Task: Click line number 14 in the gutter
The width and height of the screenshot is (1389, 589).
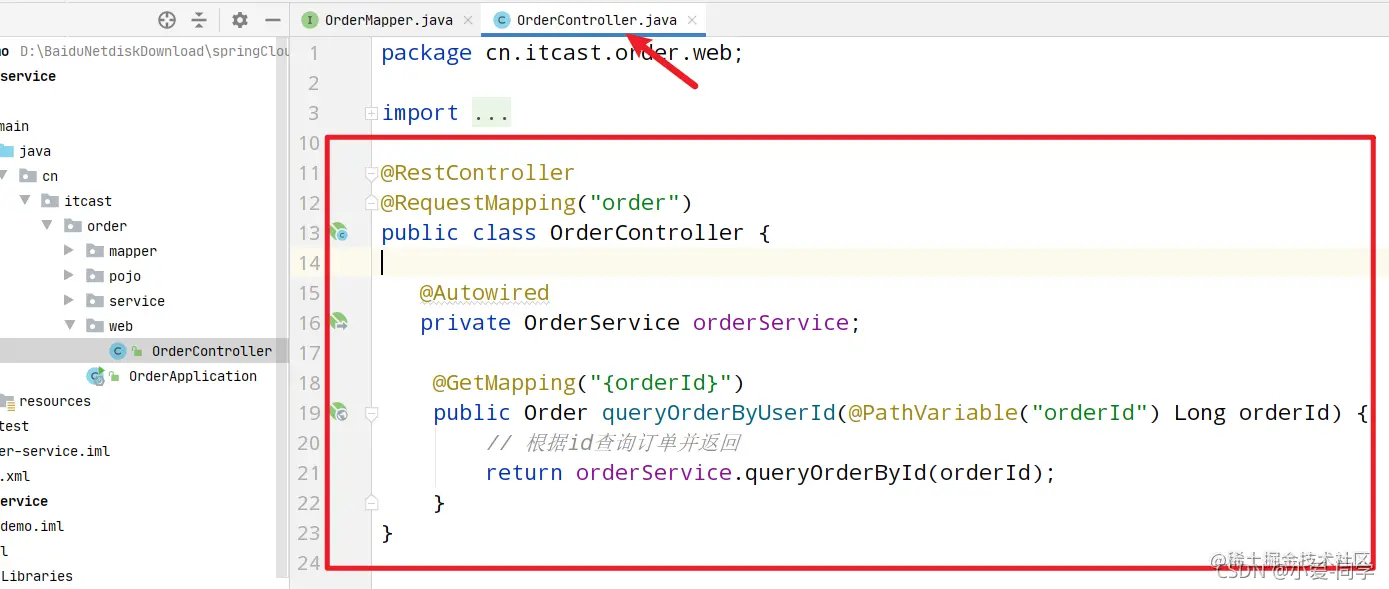Action: click(x=309, y=263)
